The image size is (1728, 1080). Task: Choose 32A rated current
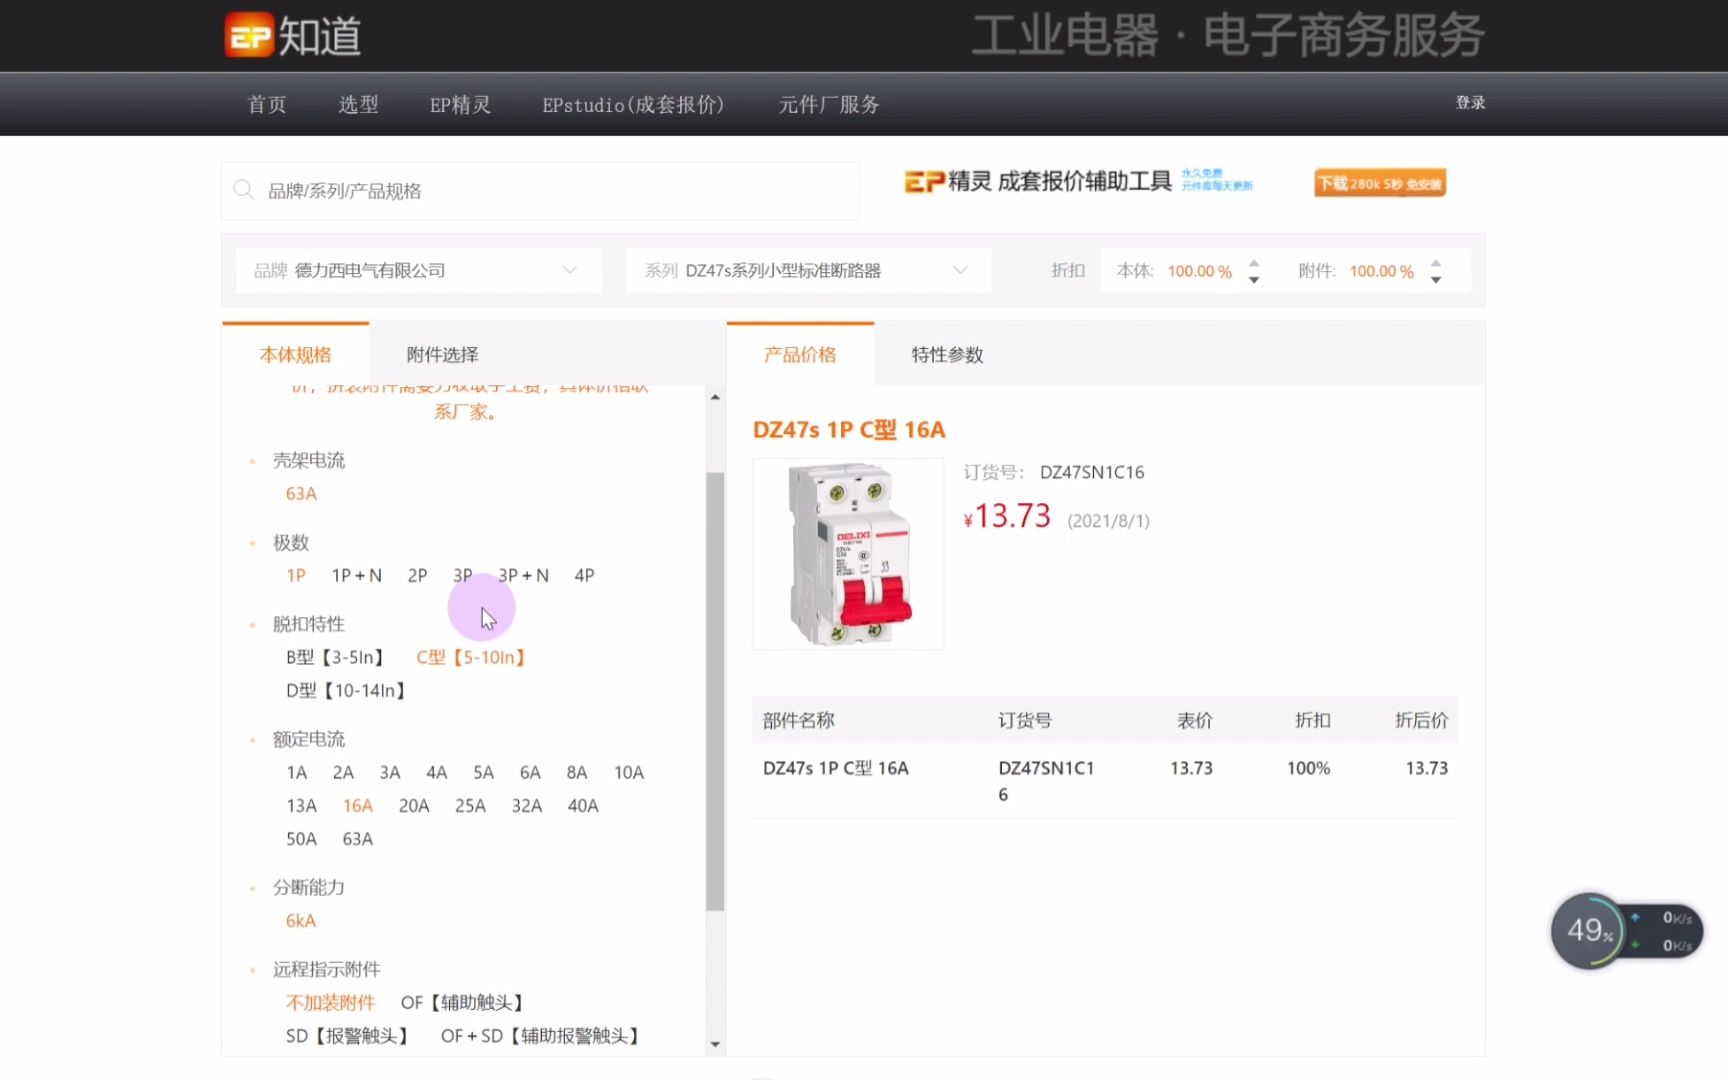coord(527,805)
